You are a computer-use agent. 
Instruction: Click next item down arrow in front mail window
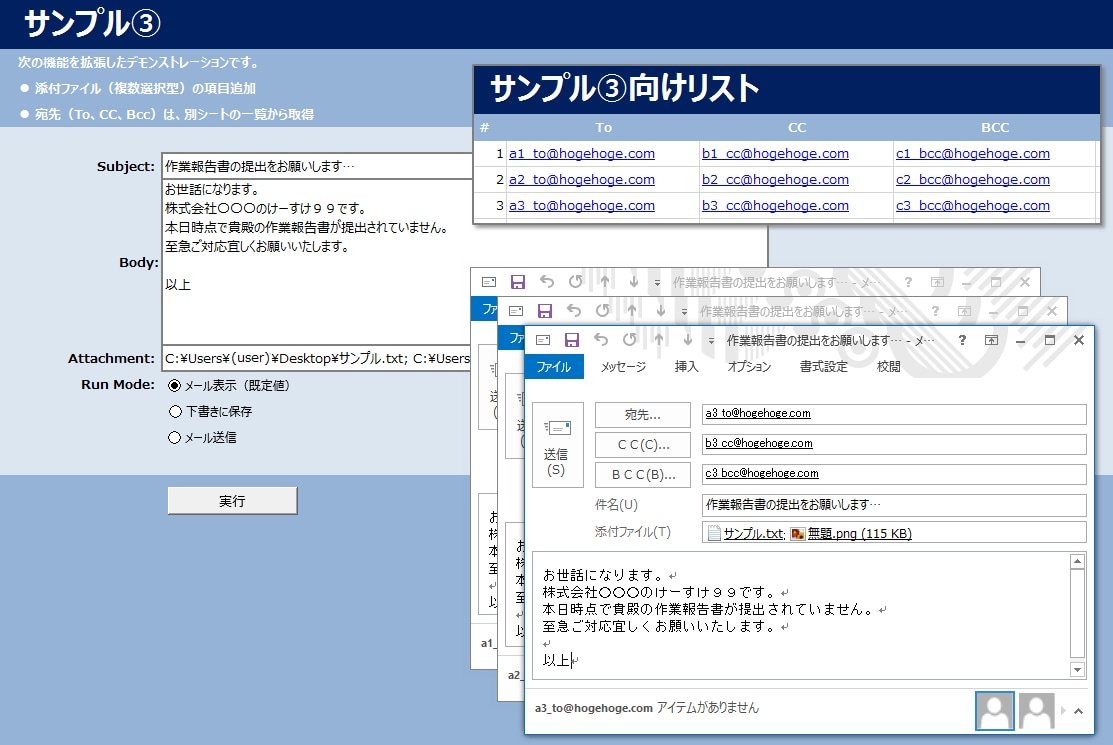(687, 340)
